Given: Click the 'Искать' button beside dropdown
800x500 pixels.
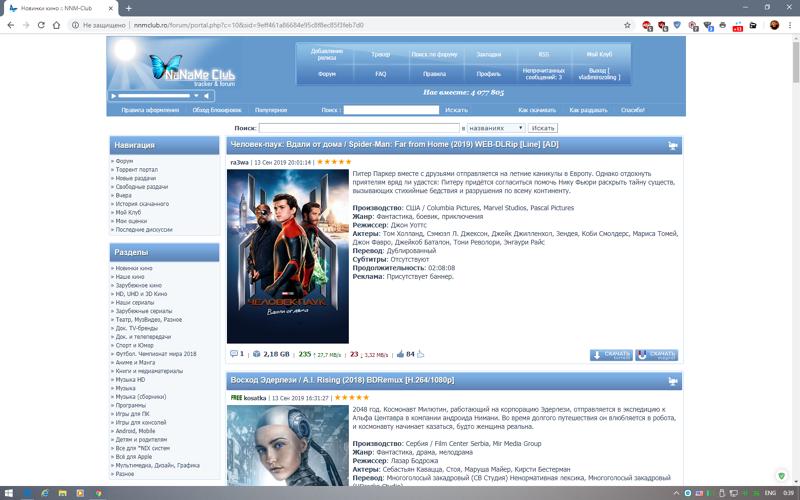Looking at the screenshot, I should 543,128.
